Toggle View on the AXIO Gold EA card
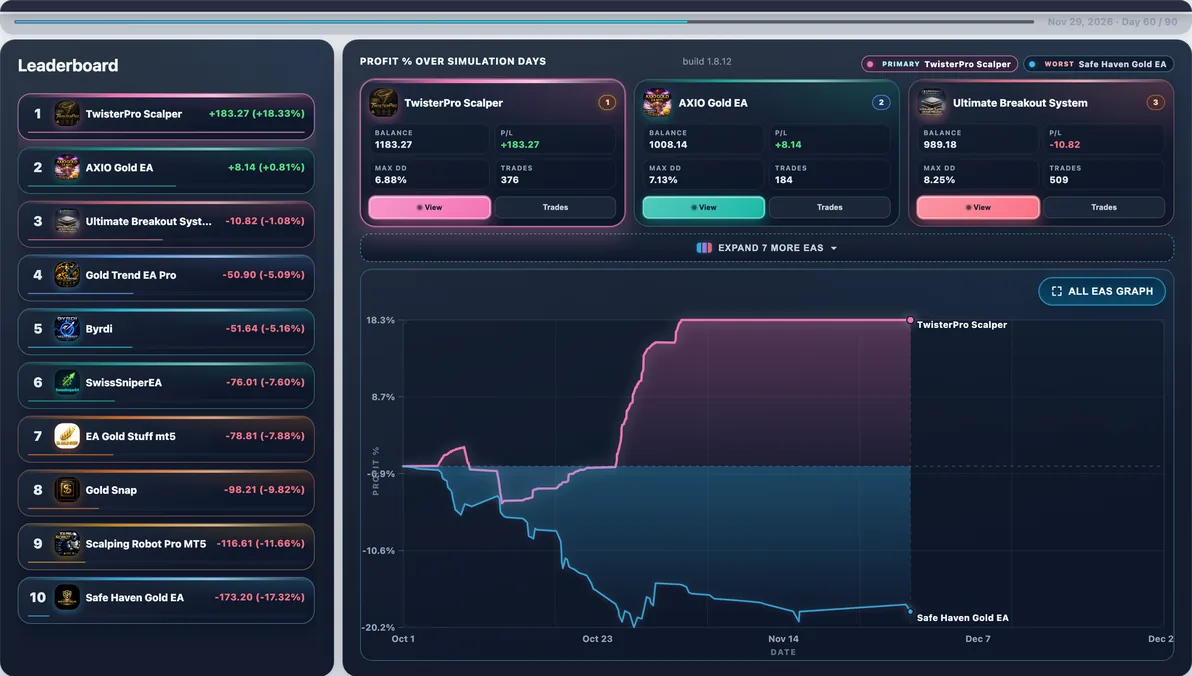 click(703, 208)
